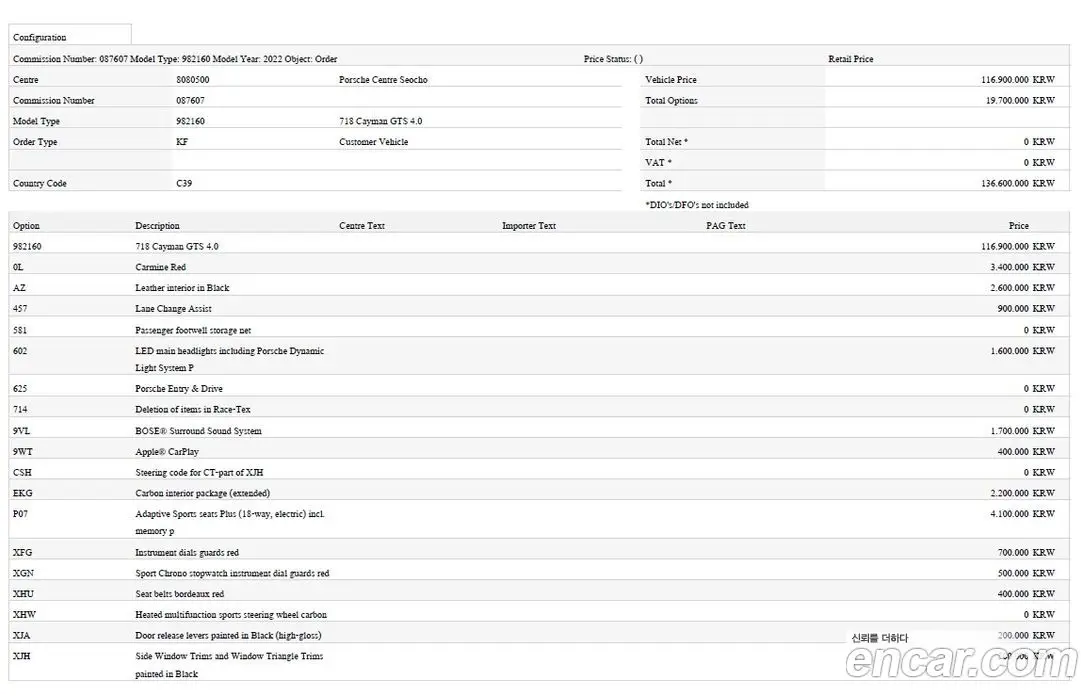Viewport: 1082px width, 696px height.
Task: Click the Centre Text column header
Action: coord(362,226)
